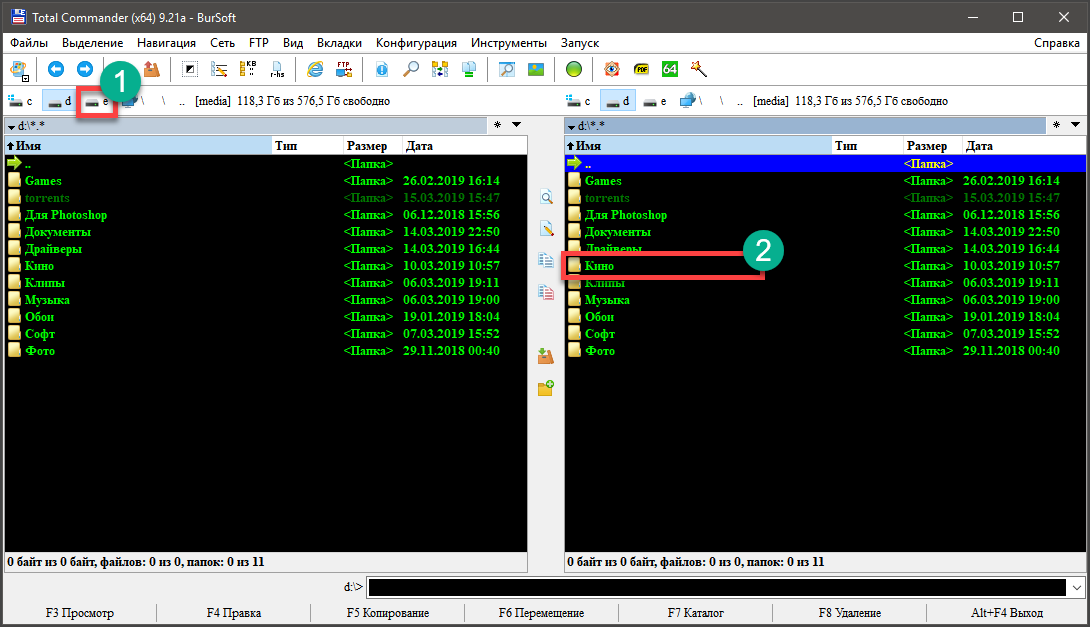Click the Internet Explorer toolbar icon
The width and height of the screenshot is (1090, 627).
(315, 69)
